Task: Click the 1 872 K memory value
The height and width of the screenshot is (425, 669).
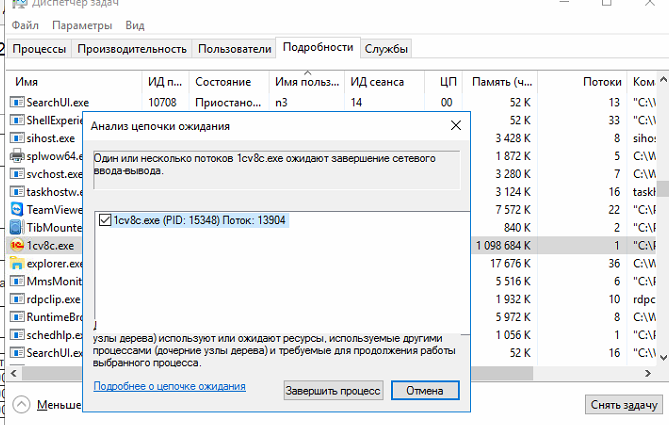Action: click(513, 156)
